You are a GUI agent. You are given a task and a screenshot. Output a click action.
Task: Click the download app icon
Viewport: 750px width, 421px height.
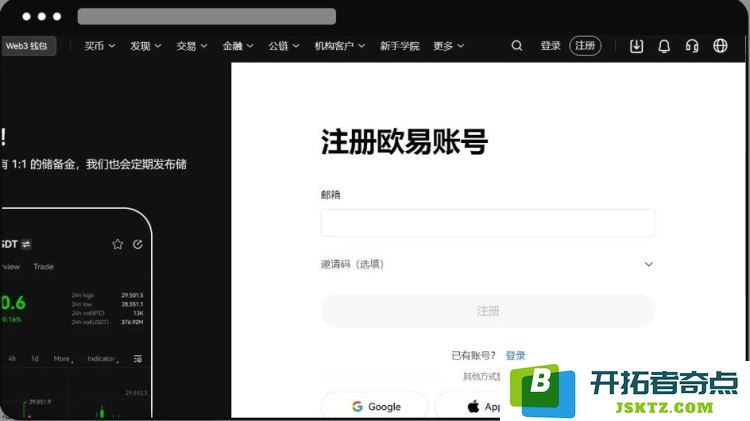tap(636, 46)
